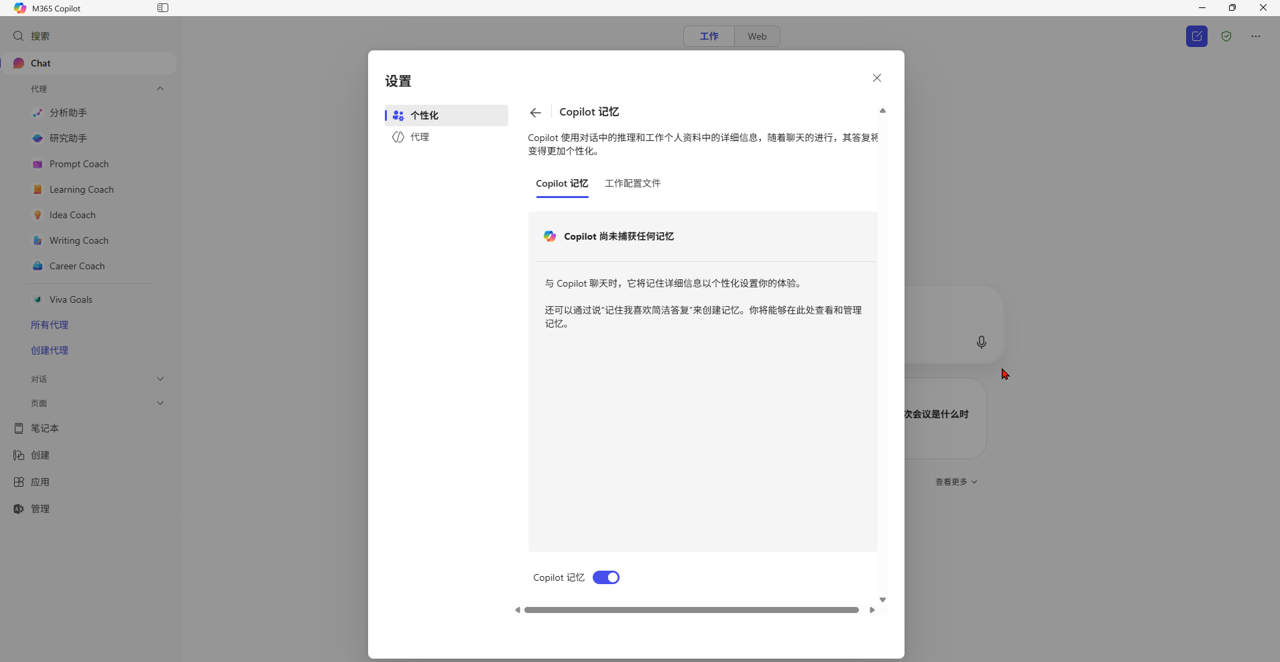Expand the 对话 section
Viewport: 1280px width, 662px height.
point(160,379)
